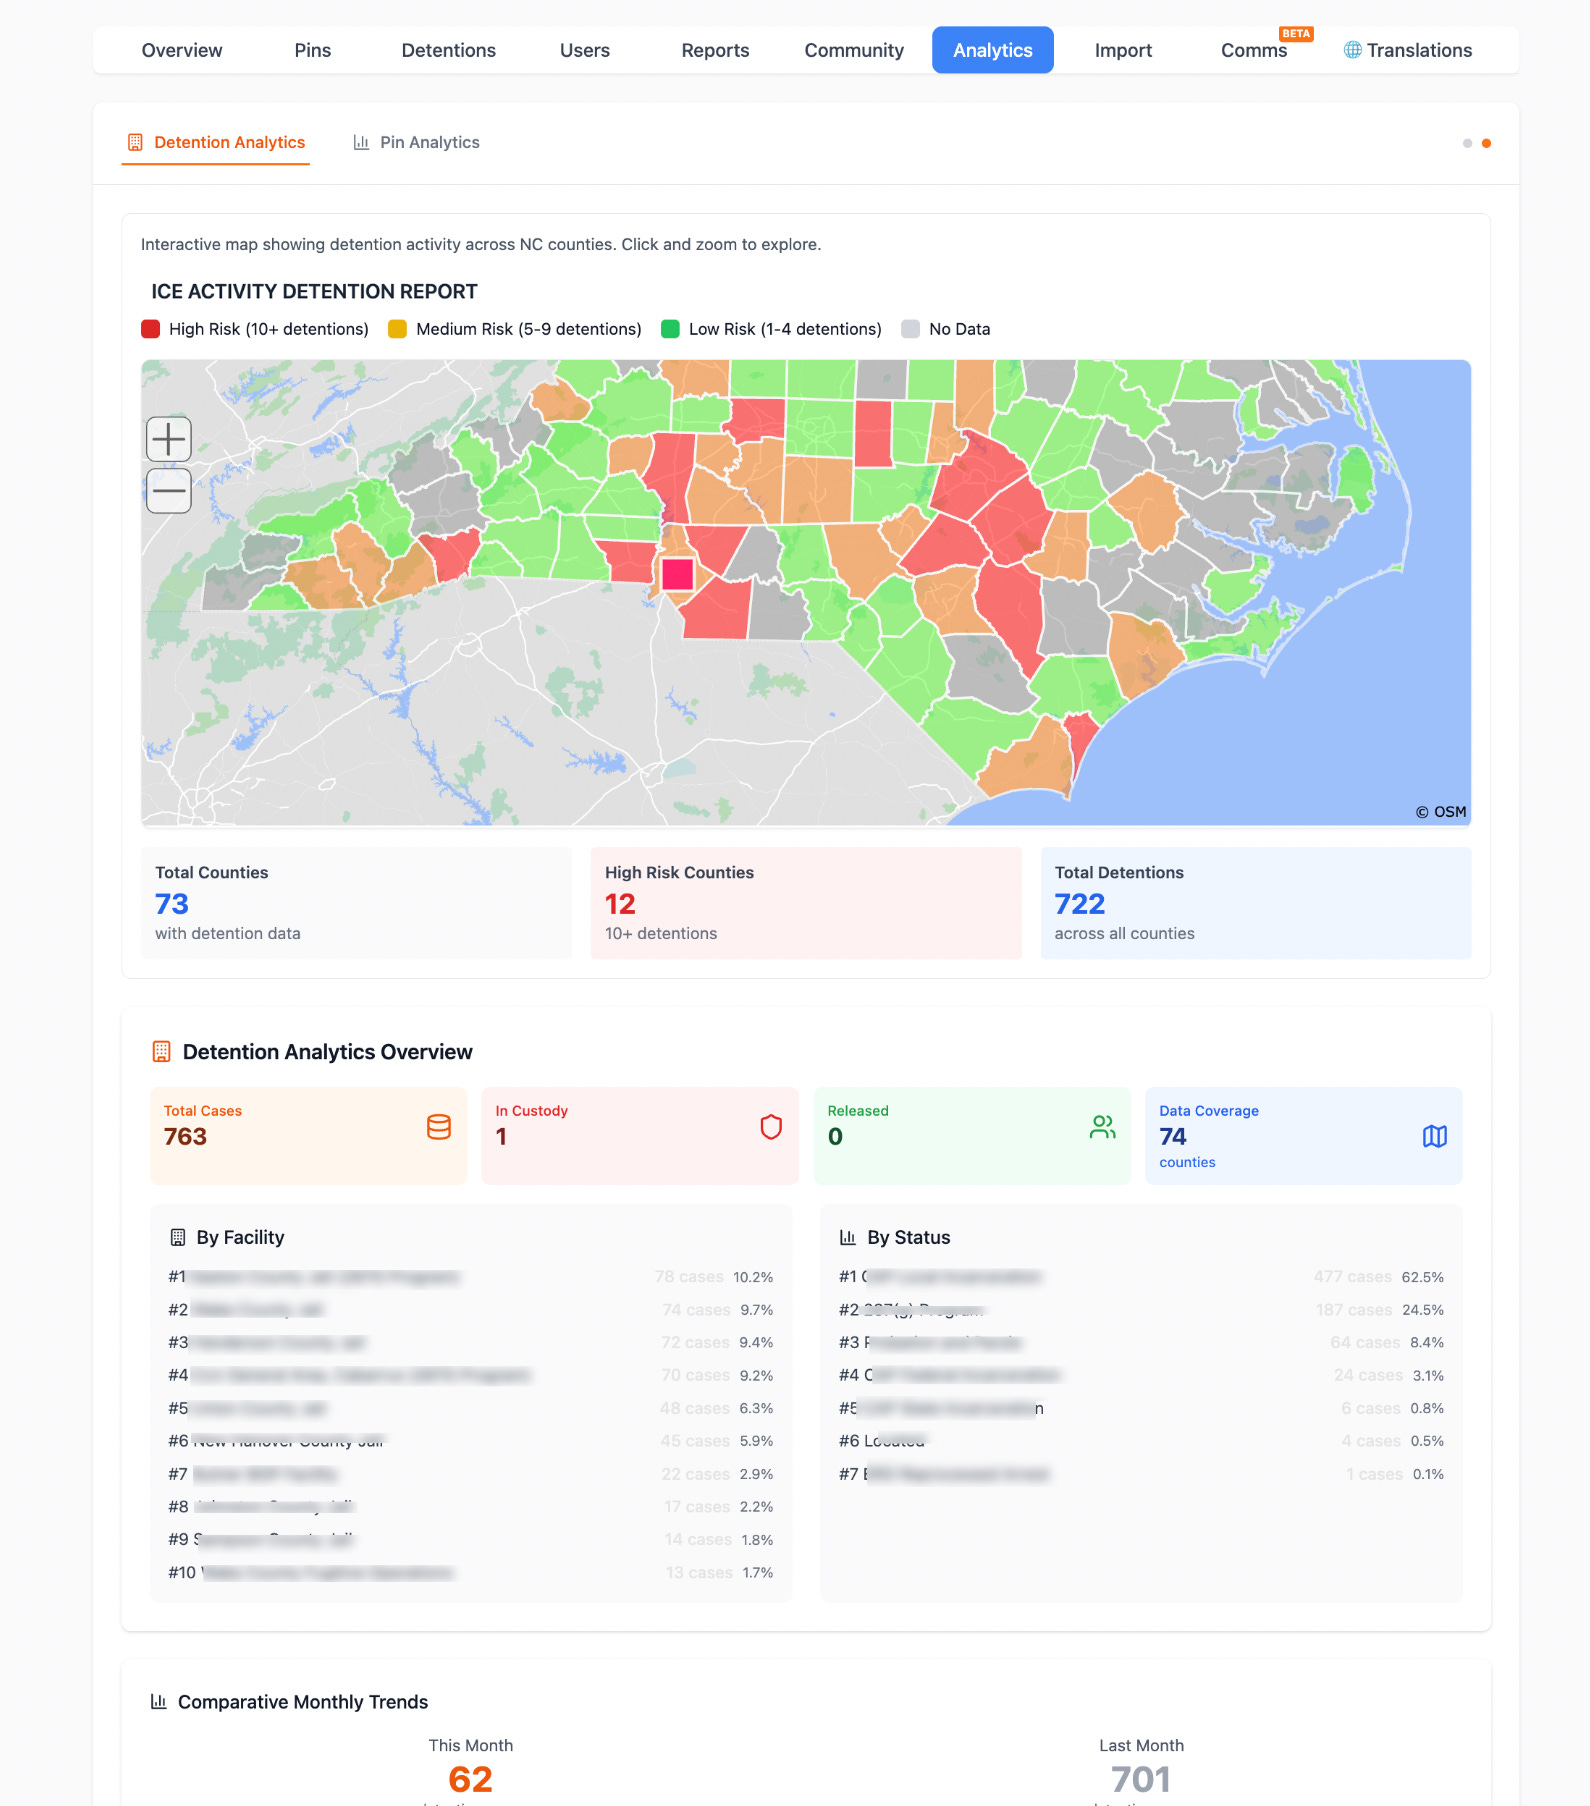Select facility row #6 with 5.9%
Viewport: 1590px width, 1806px height.
471,1441
